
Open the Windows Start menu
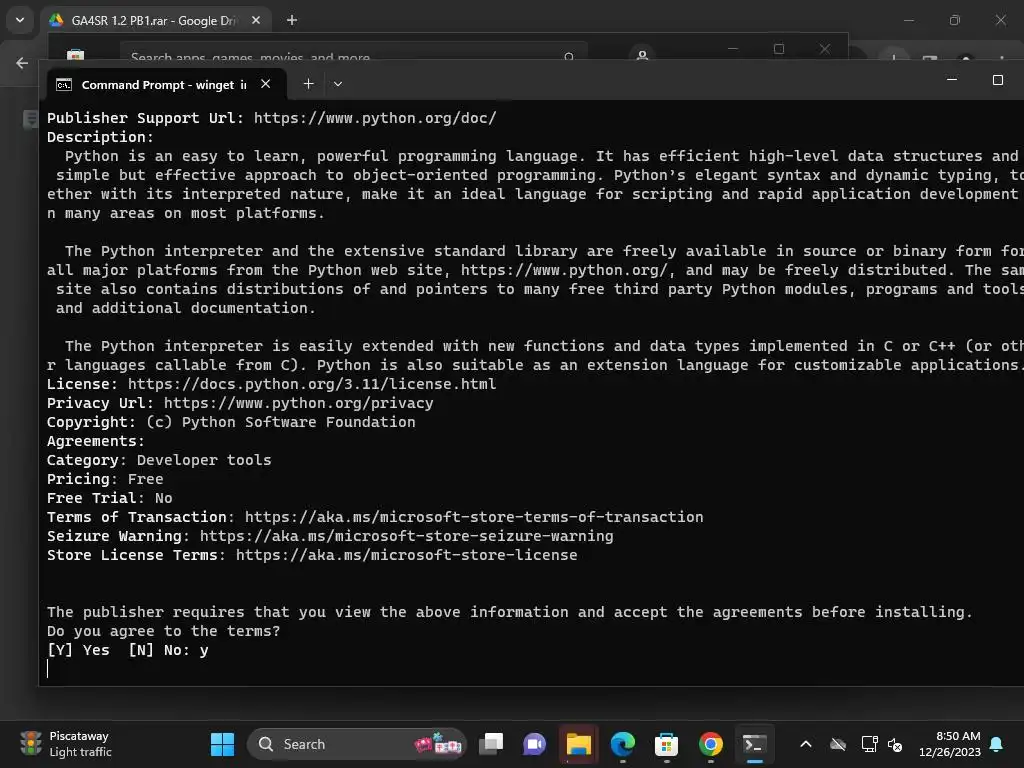click(x=222, y=744)
